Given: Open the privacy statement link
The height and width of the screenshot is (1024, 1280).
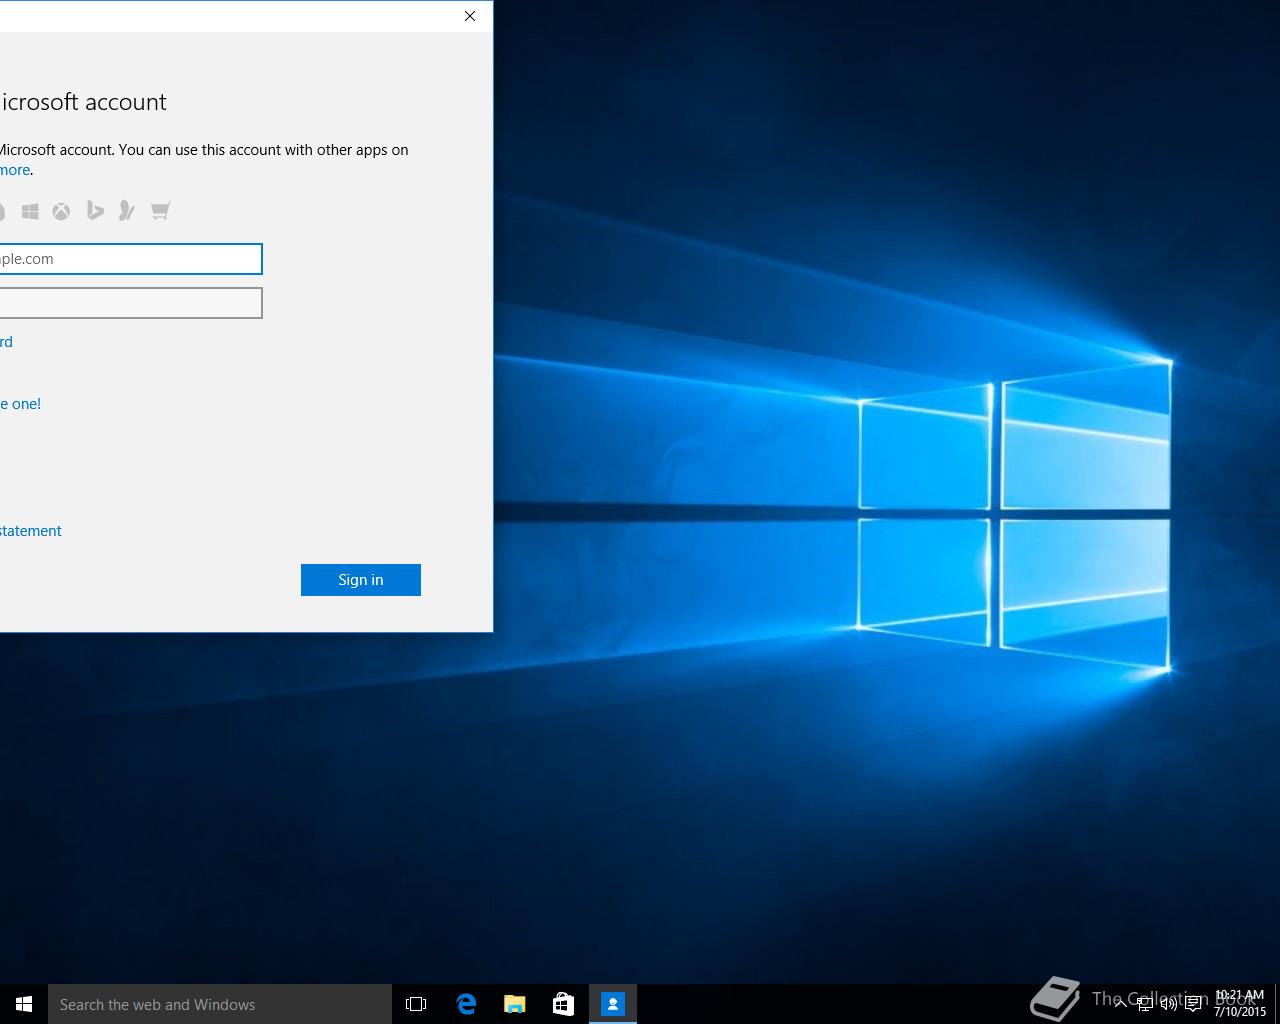Looking at the screenshot, I should click(x=30, y=531).
